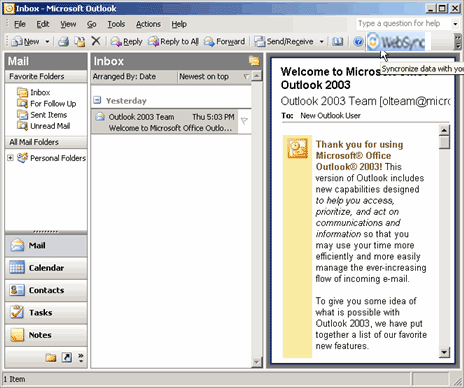Forward the selected message

tap(224, 42)
